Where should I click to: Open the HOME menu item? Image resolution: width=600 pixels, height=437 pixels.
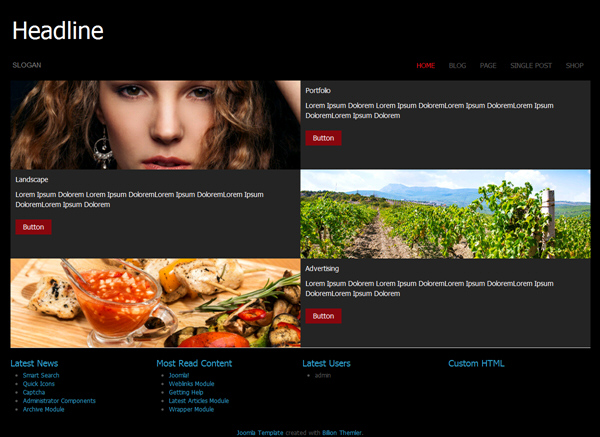[426, 65]
